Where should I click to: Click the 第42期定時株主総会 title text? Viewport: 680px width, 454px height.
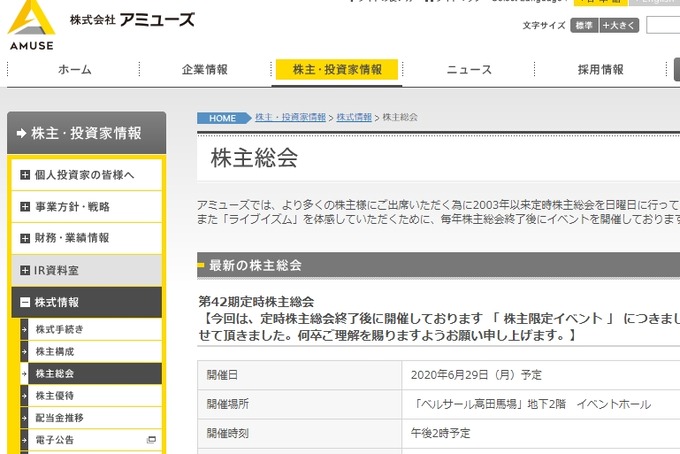pyautogui.click(x=256, y=301)
